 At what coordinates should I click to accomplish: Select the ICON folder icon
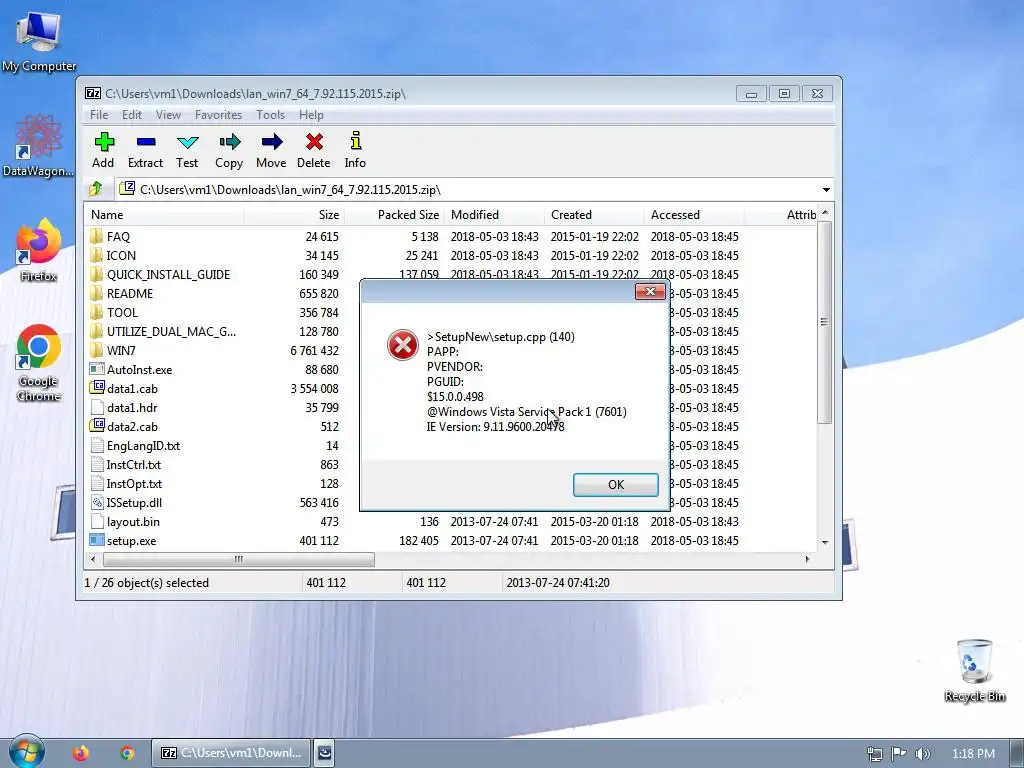click(x=97, y=255)
